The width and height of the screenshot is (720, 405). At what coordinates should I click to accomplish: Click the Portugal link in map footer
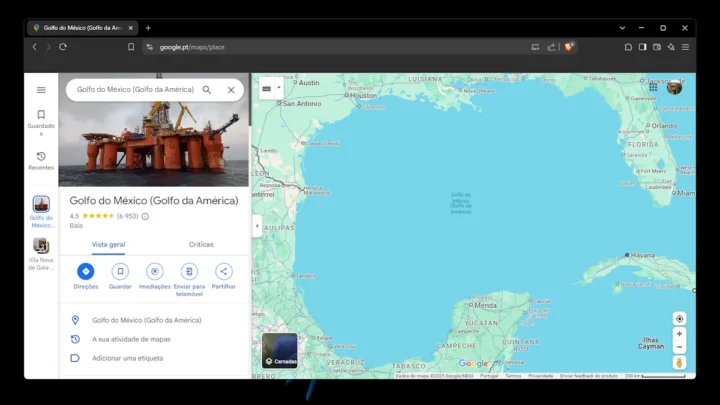click(489, 376)
